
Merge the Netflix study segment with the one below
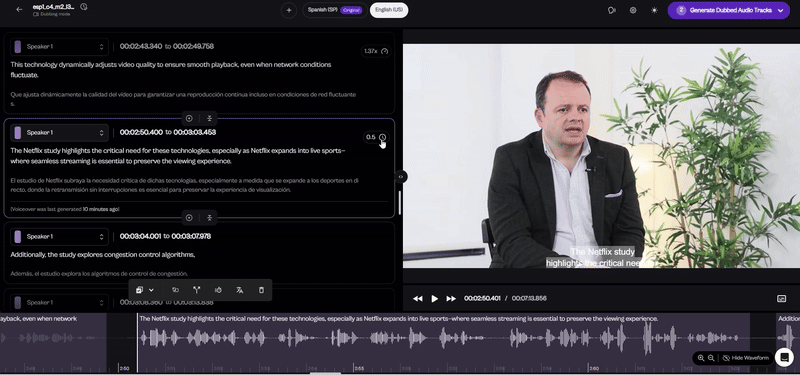(209, 218)
